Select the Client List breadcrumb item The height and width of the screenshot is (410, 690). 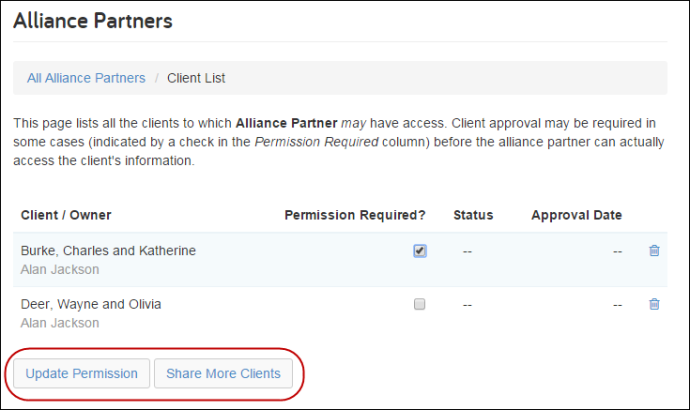196,78
